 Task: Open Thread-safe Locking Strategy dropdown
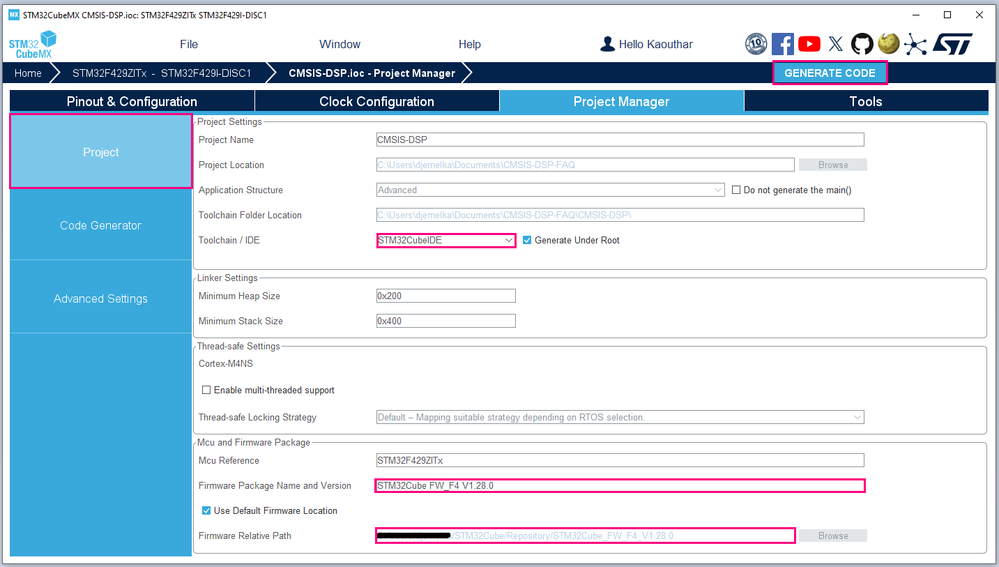[x=620, y=417]
